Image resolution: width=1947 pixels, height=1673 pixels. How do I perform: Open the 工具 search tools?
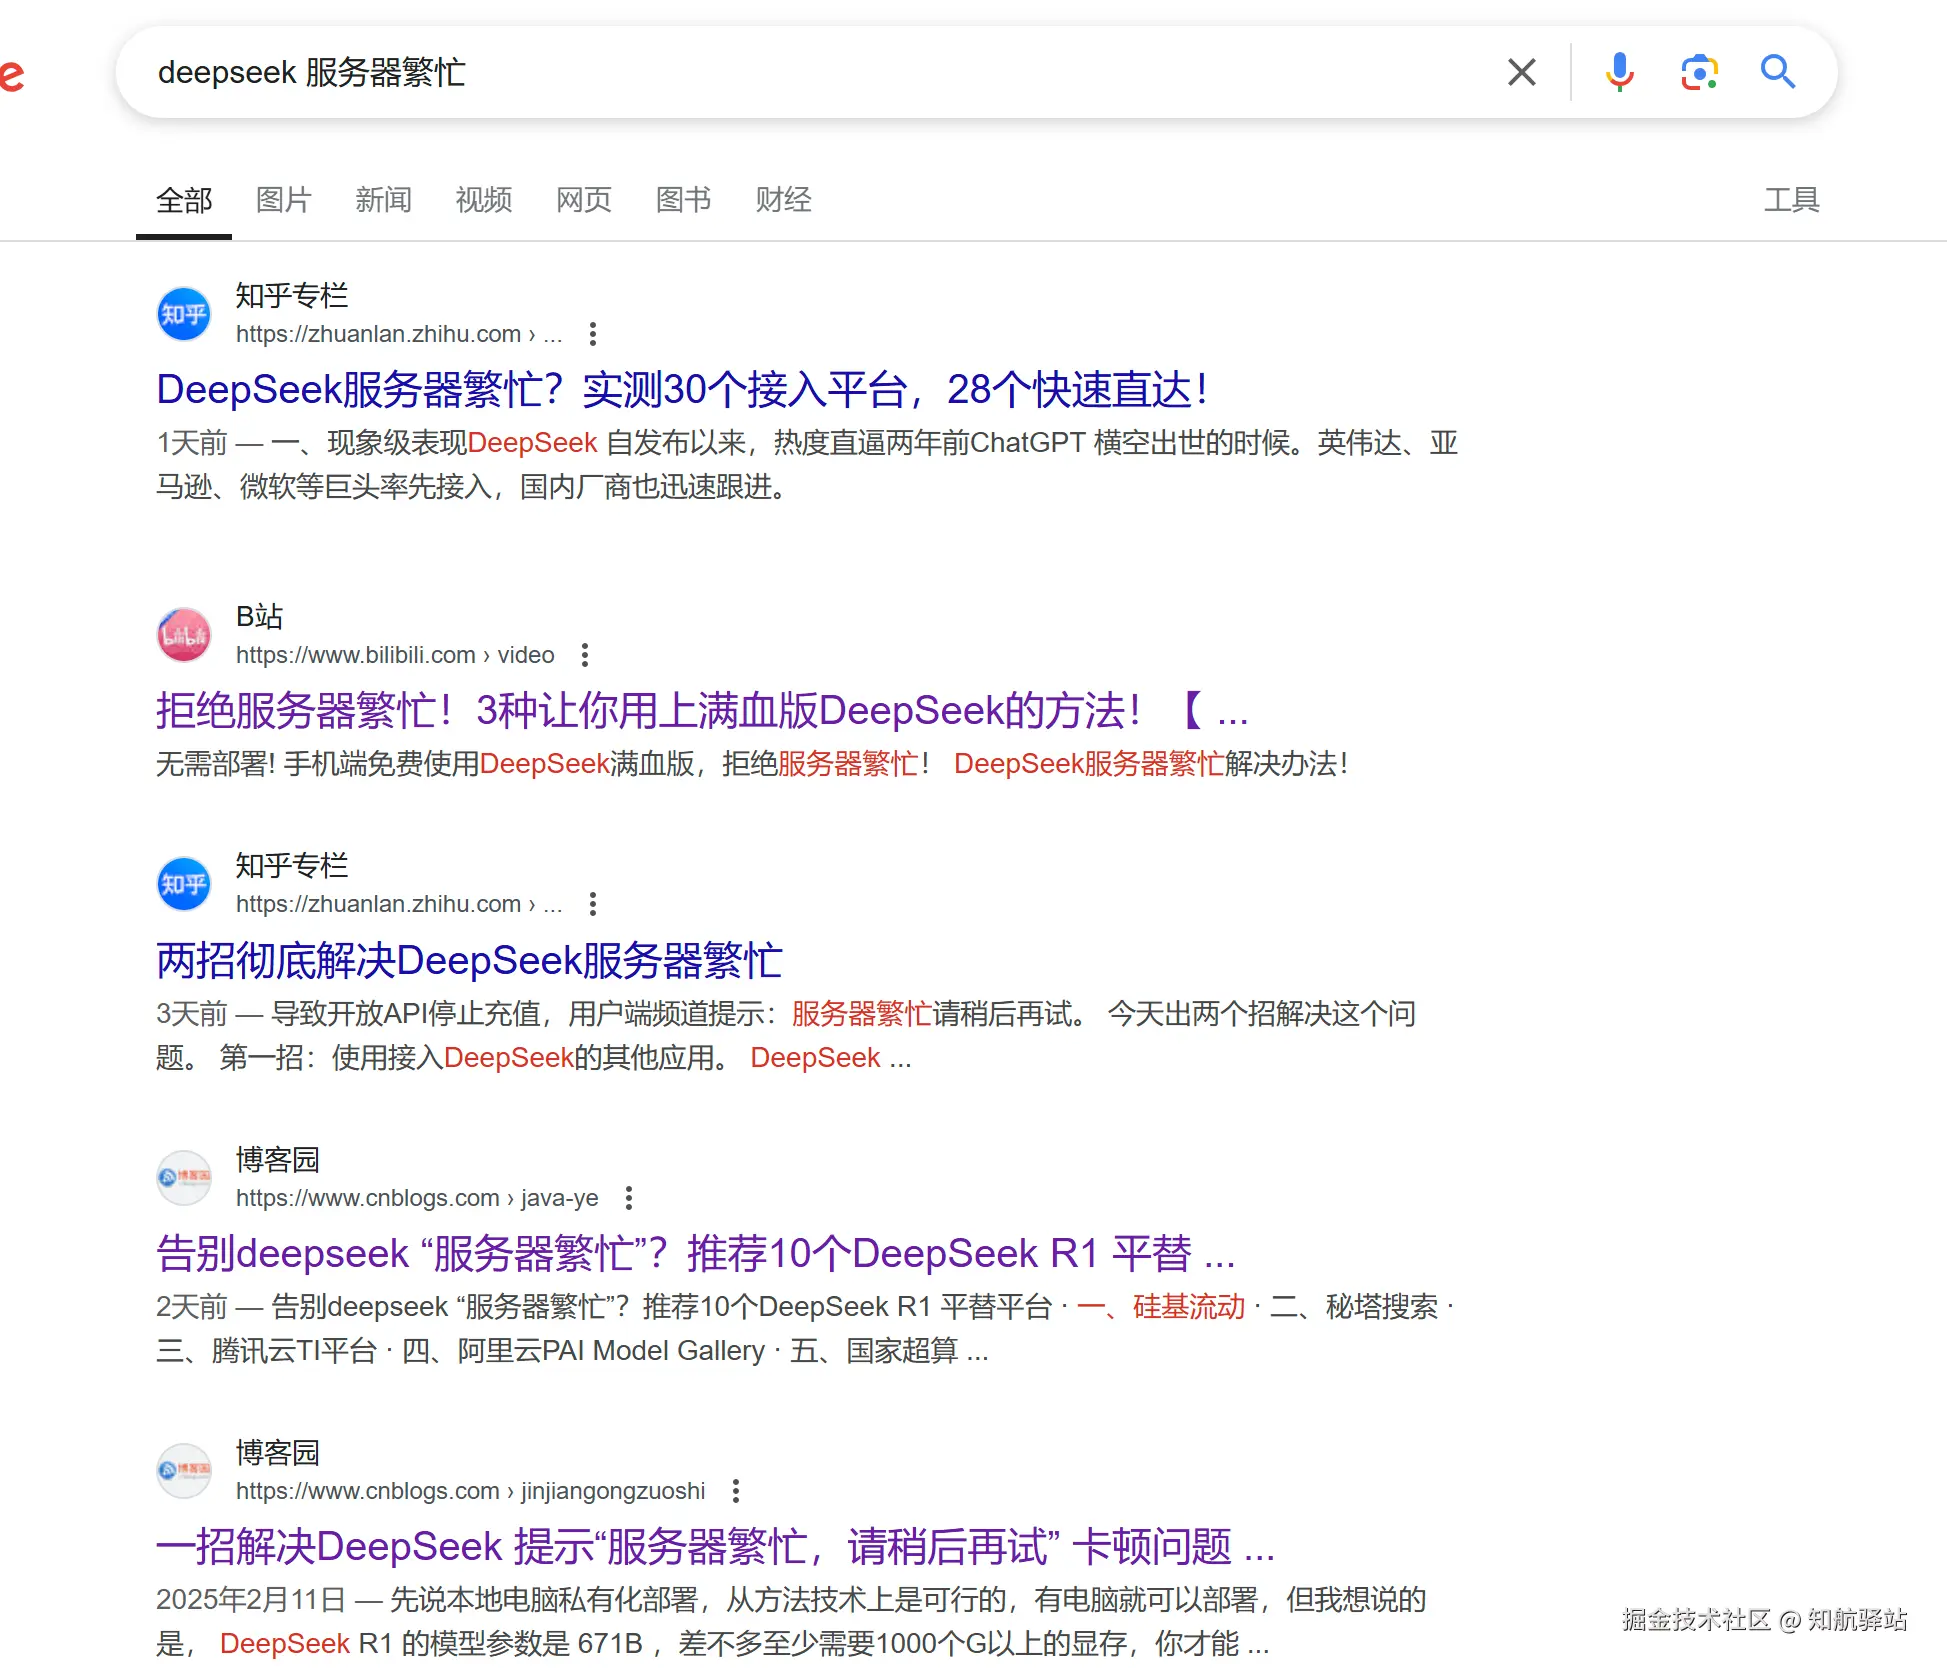[x=1791, y=200]
